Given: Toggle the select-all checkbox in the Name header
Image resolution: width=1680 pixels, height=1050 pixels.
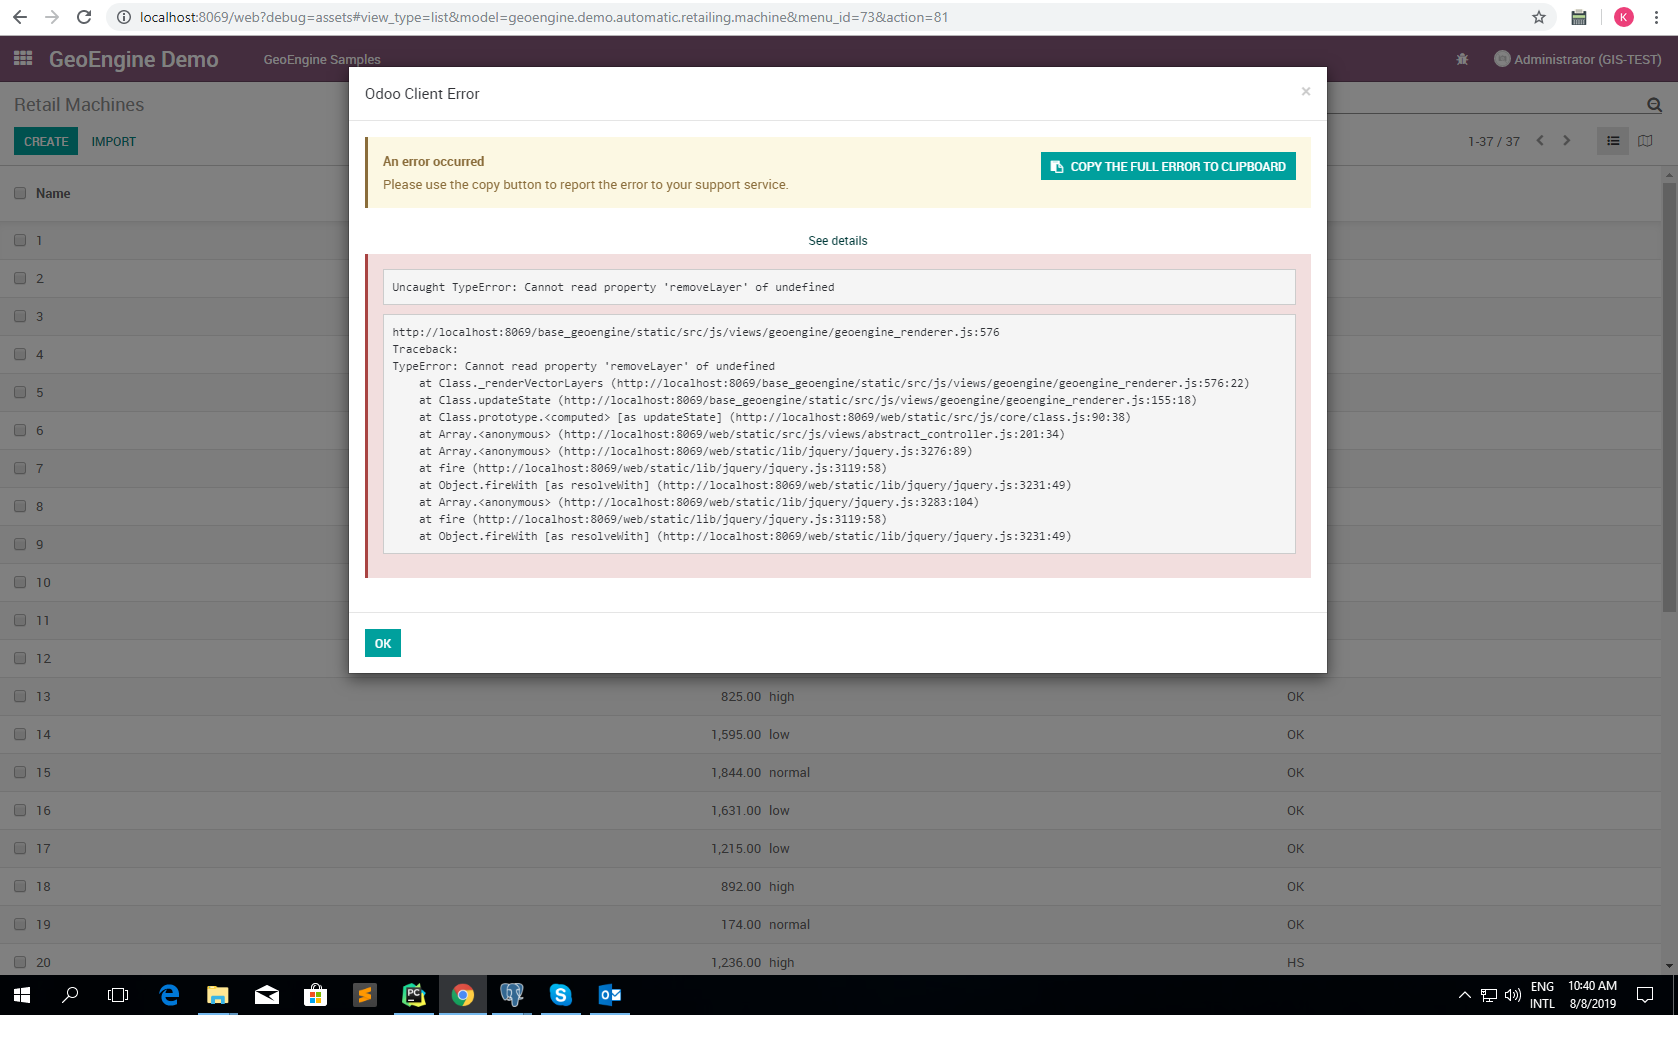Looking at the screenshot, I should (20, 193).
